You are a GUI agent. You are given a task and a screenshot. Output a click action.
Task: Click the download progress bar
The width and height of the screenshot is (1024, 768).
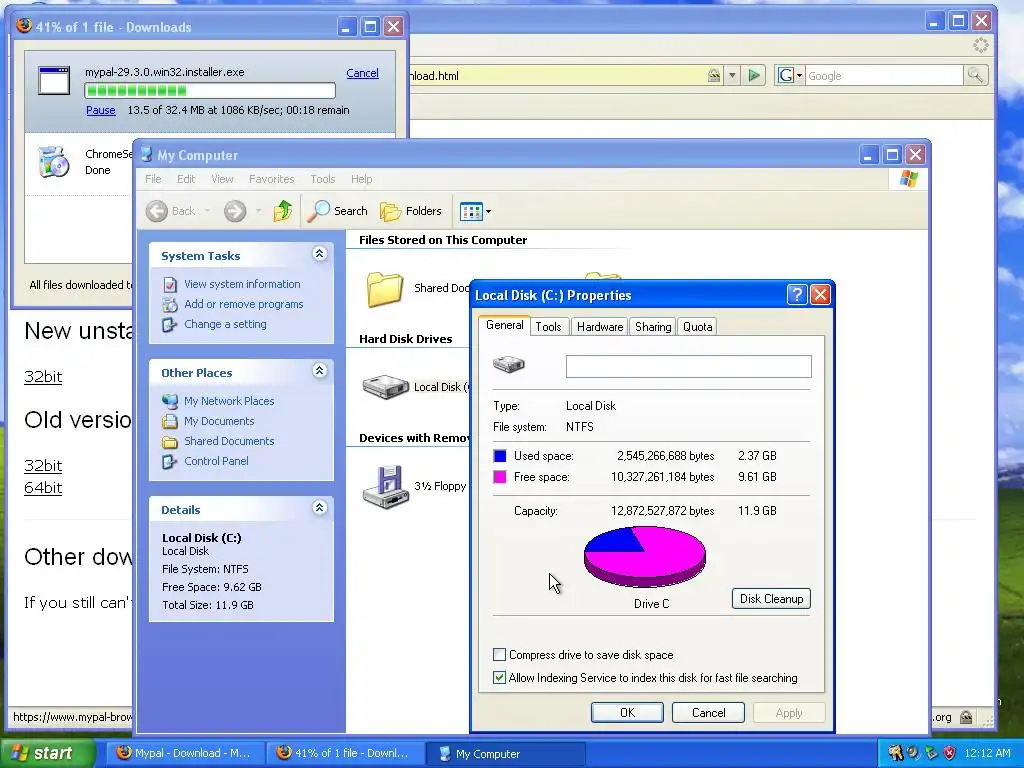[x=210, y=90]
